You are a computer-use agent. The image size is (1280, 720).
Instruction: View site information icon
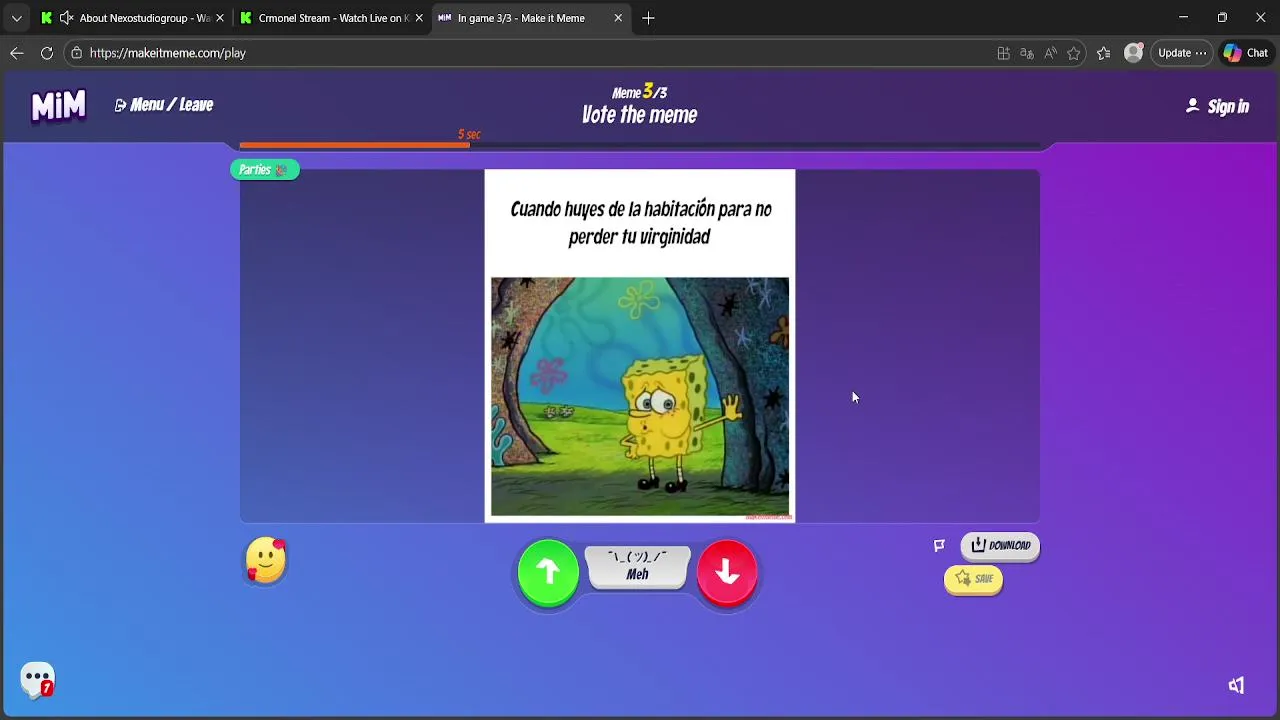tap(76, 53)
